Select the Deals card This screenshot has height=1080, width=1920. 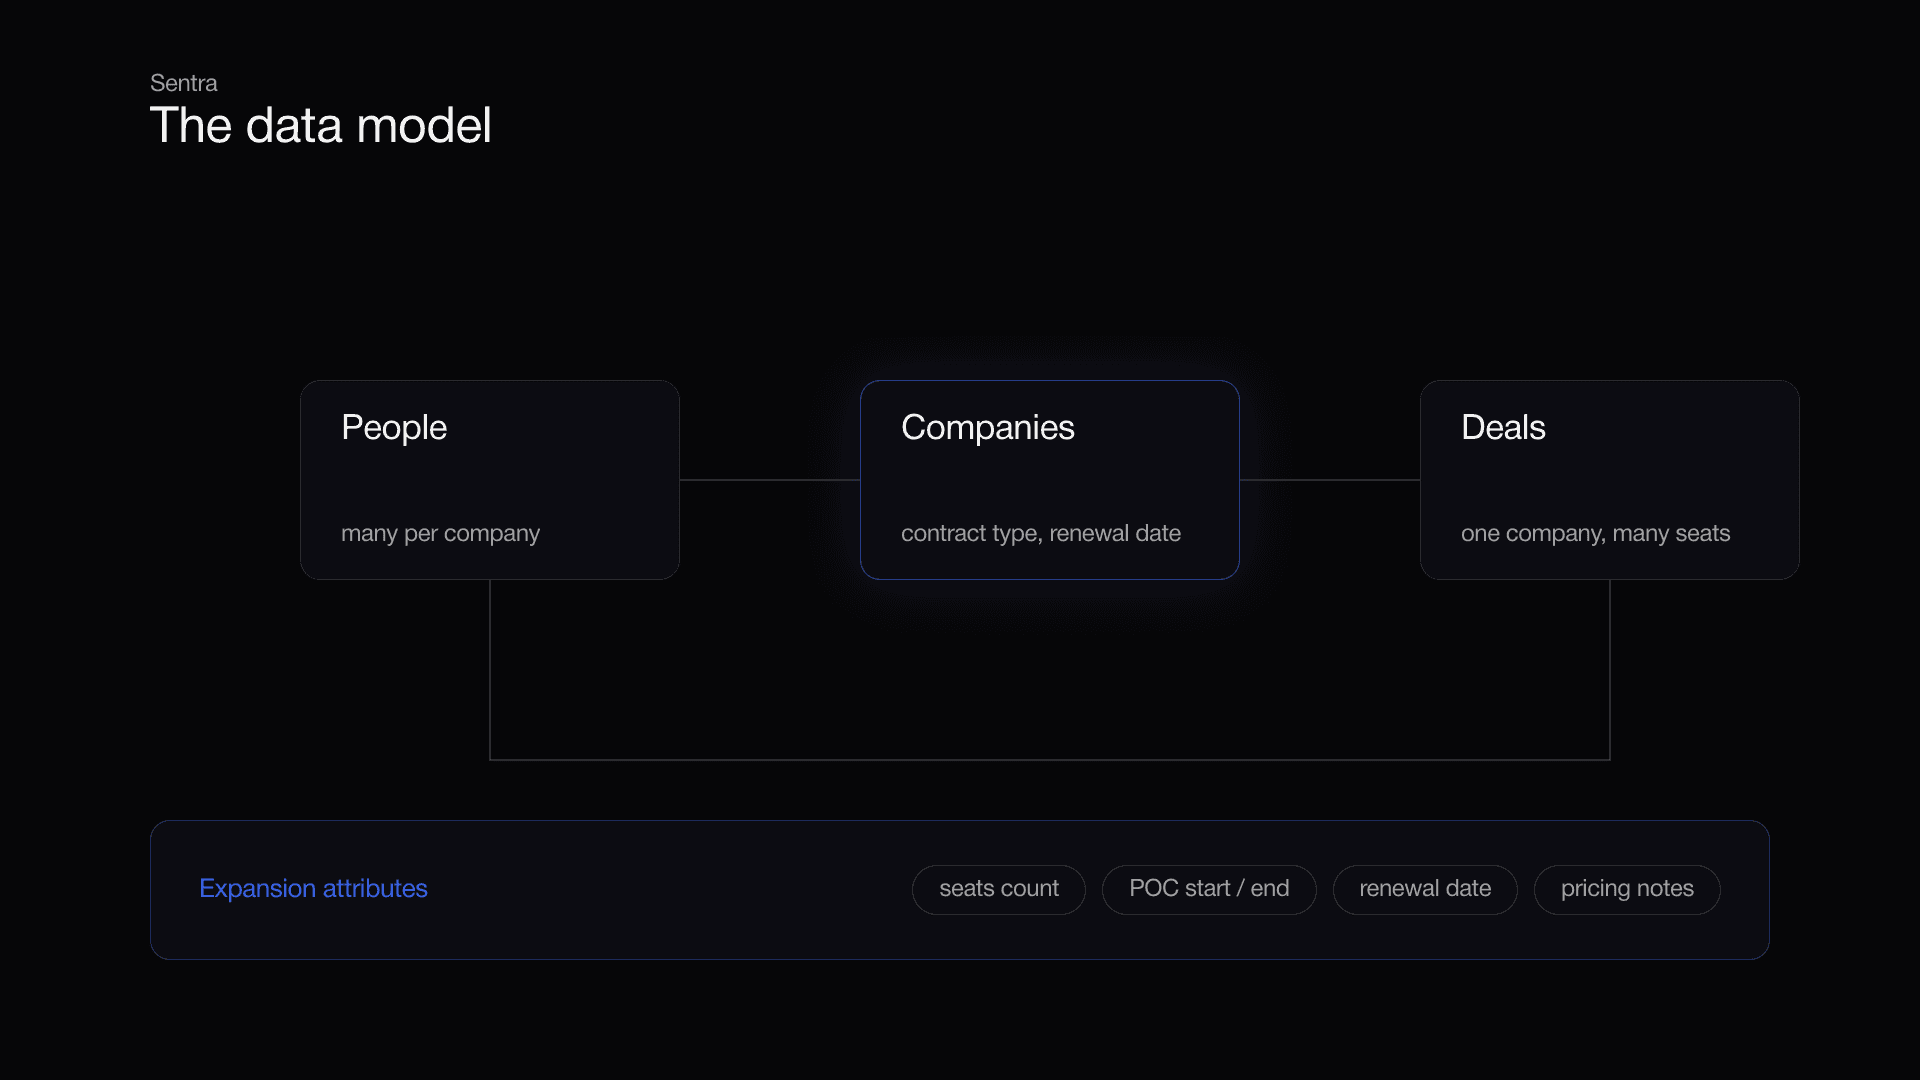1610,480
